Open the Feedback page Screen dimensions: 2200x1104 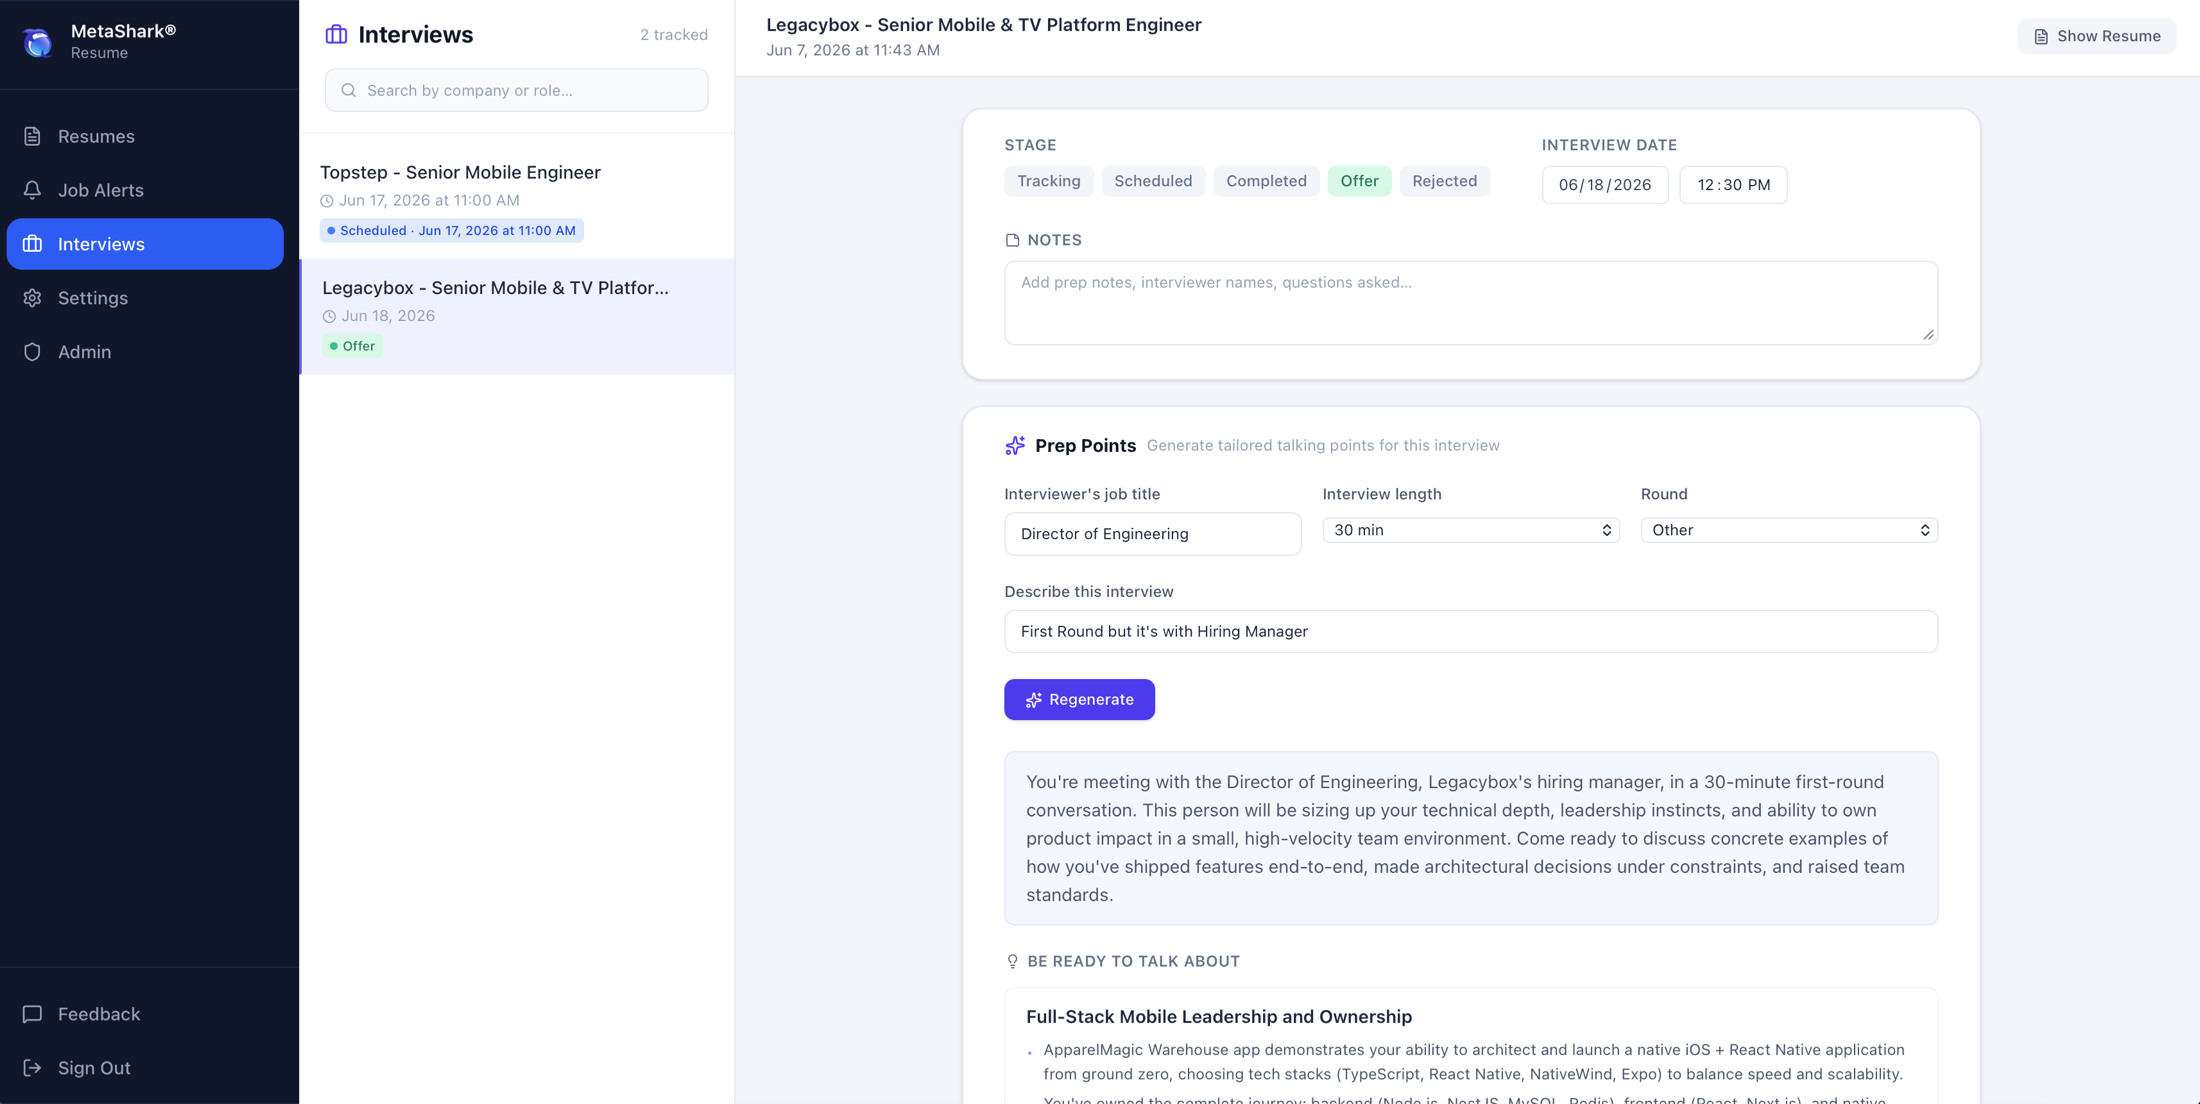click(145, 1014)
